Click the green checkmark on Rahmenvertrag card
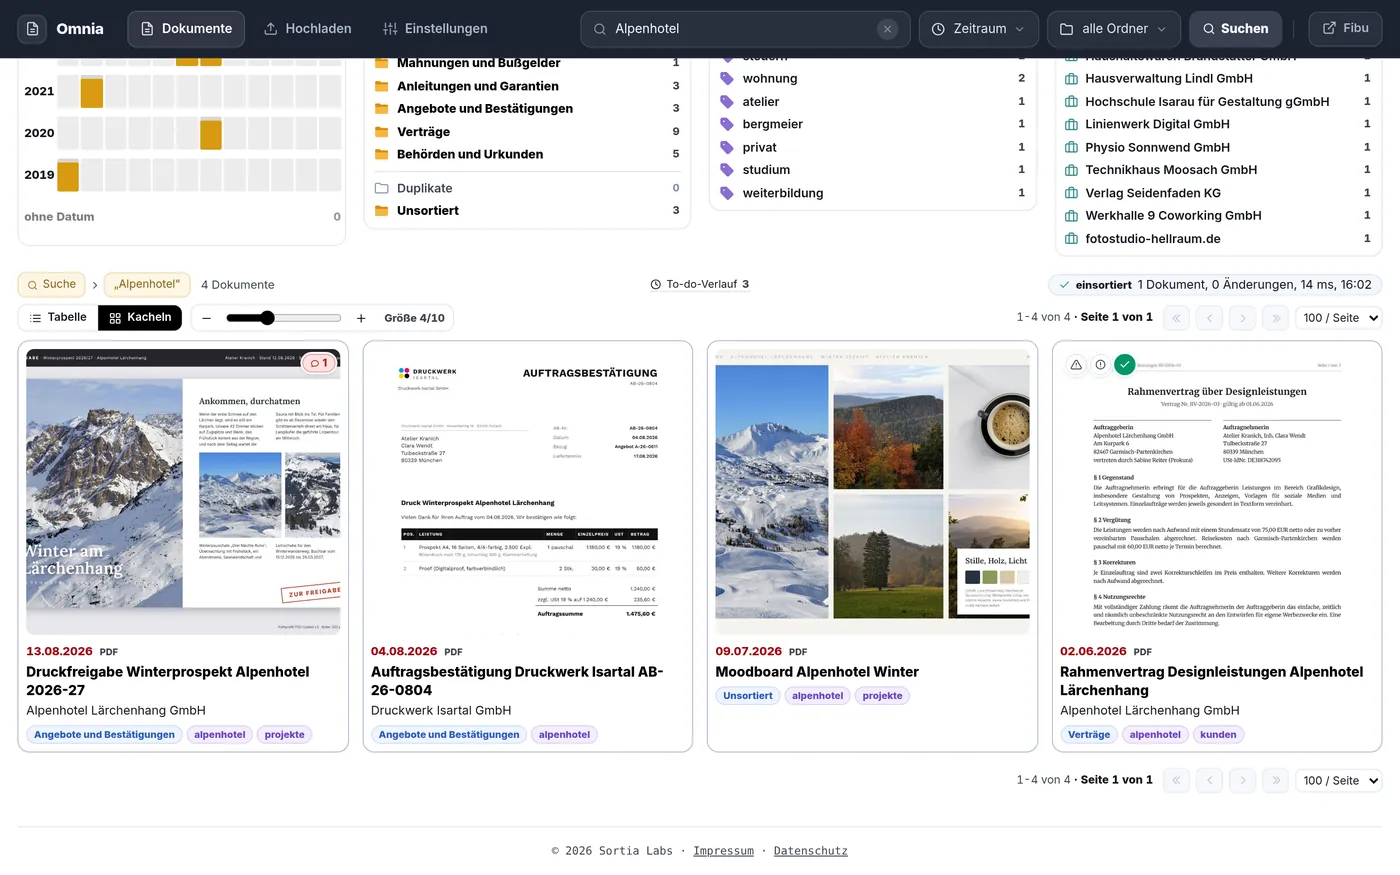The image size is (1400, 875). [x=1125, y=365]
